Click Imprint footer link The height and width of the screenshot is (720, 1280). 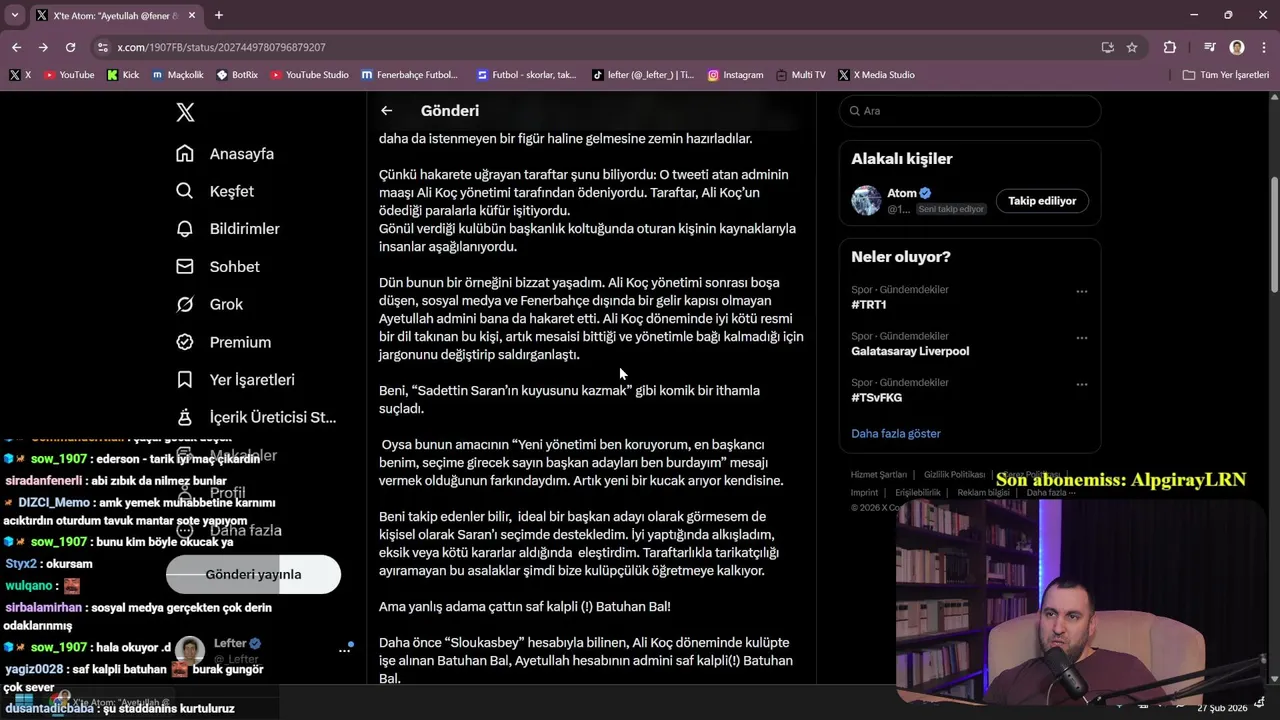(864, 493)
